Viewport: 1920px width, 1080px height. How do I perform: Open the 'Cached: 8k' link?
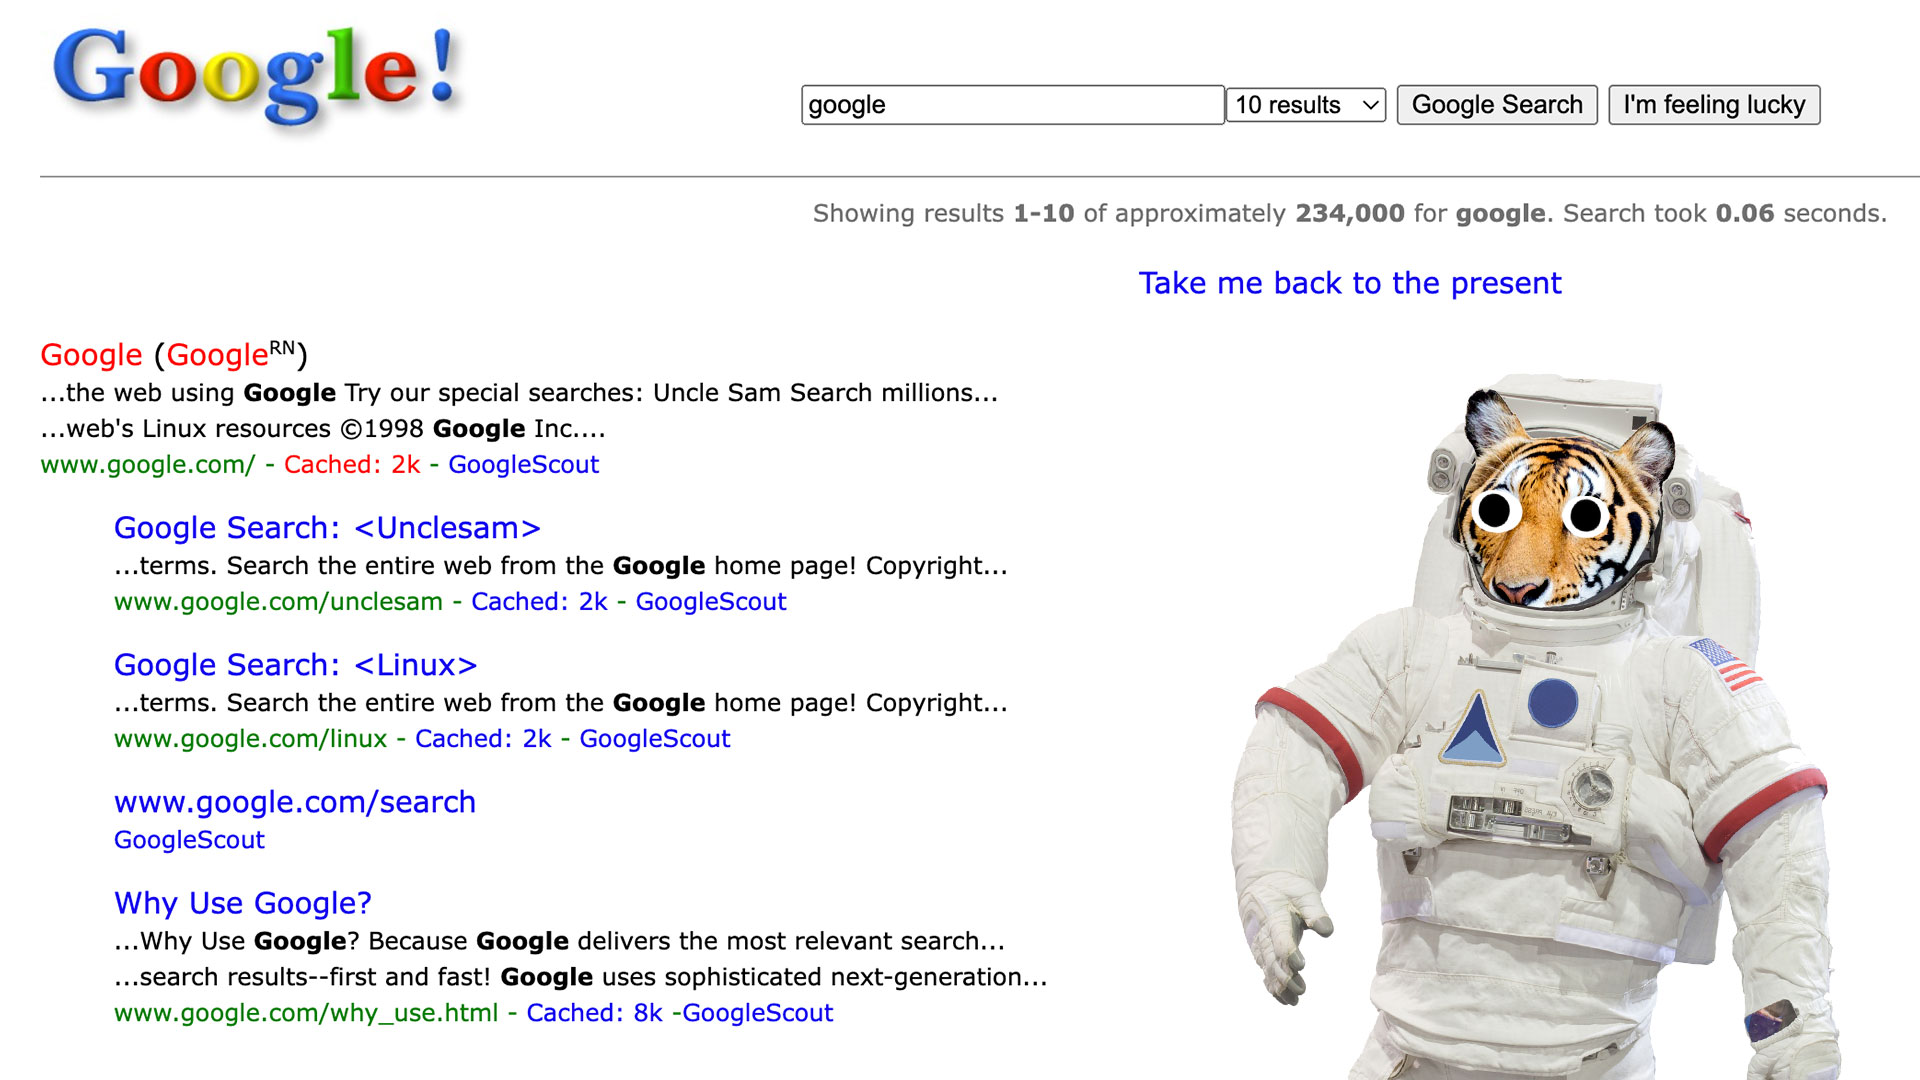tap(595, 1013)
